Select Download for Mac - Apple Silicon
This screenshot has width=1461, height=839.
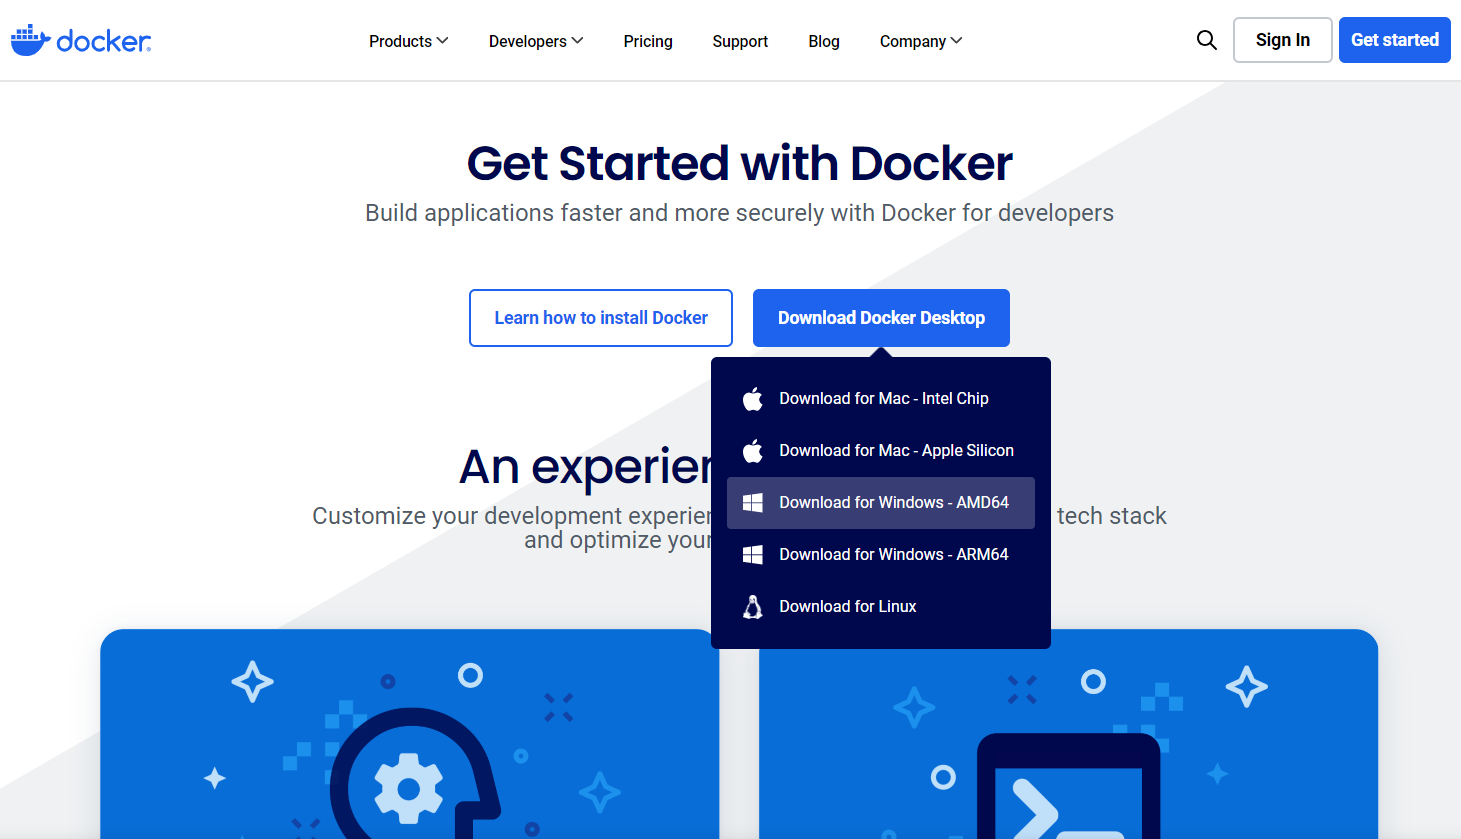click(x=881, y=451)
